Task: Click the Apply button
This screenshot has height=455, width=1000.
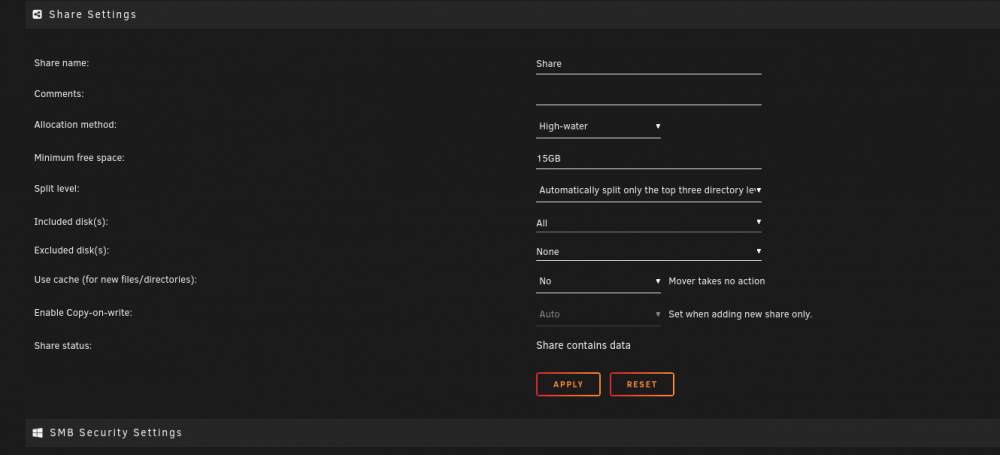Action: point(568,384)
